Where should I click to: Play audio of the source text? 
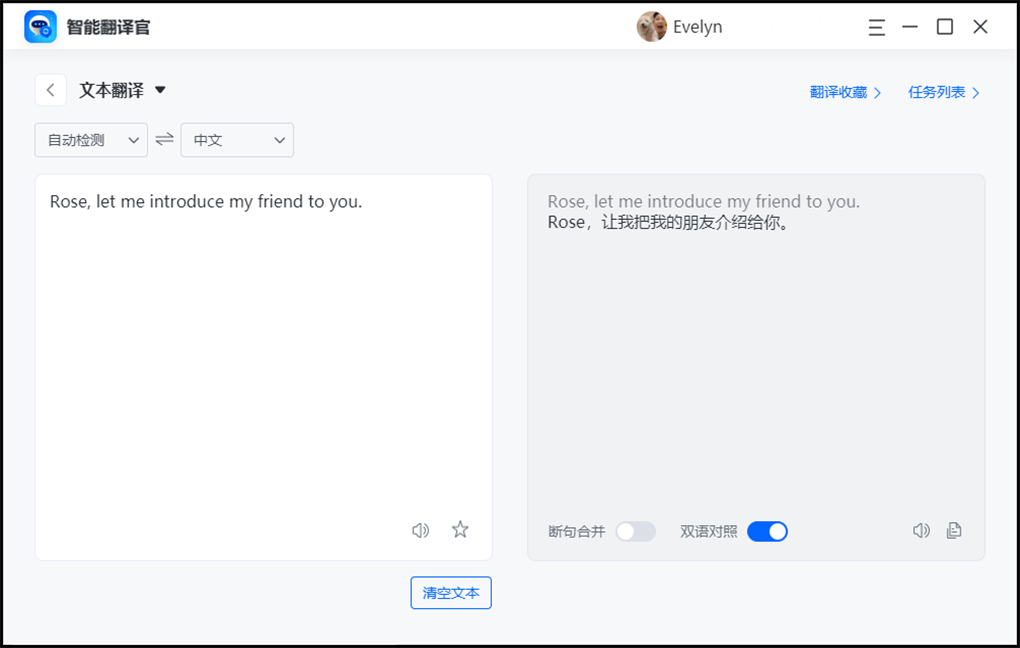421,530
